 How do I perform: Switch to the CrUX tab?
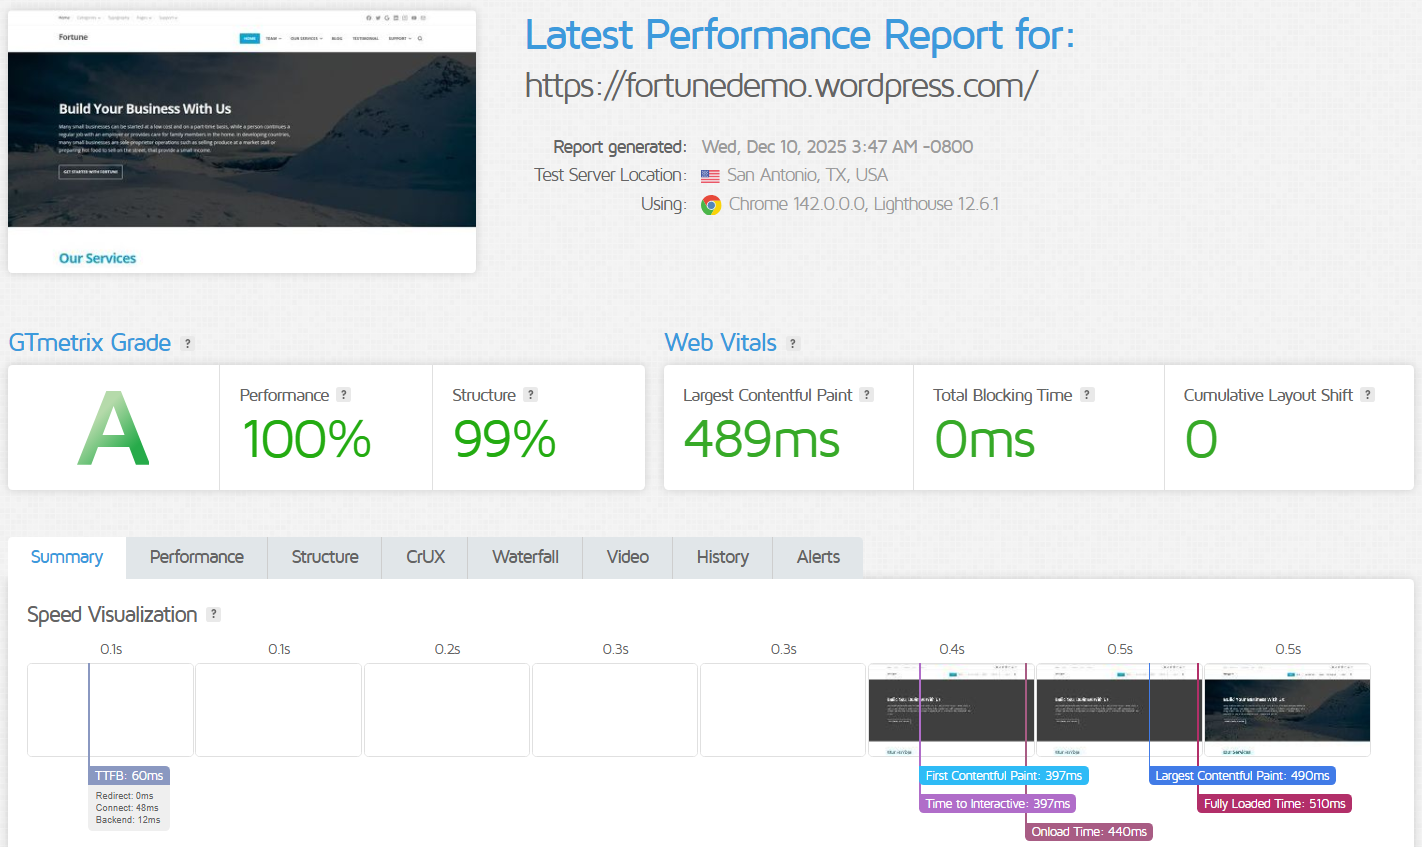425,557
